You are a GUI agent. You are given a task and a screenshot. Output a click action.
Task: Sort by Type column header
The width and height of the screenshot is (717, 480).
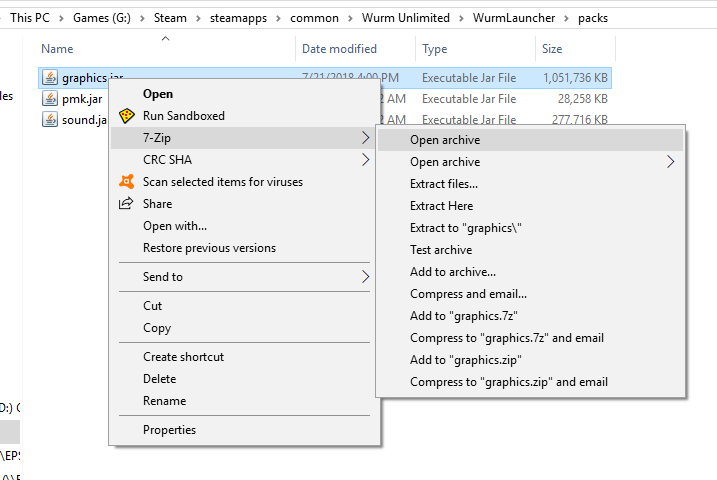coord(434,49)
